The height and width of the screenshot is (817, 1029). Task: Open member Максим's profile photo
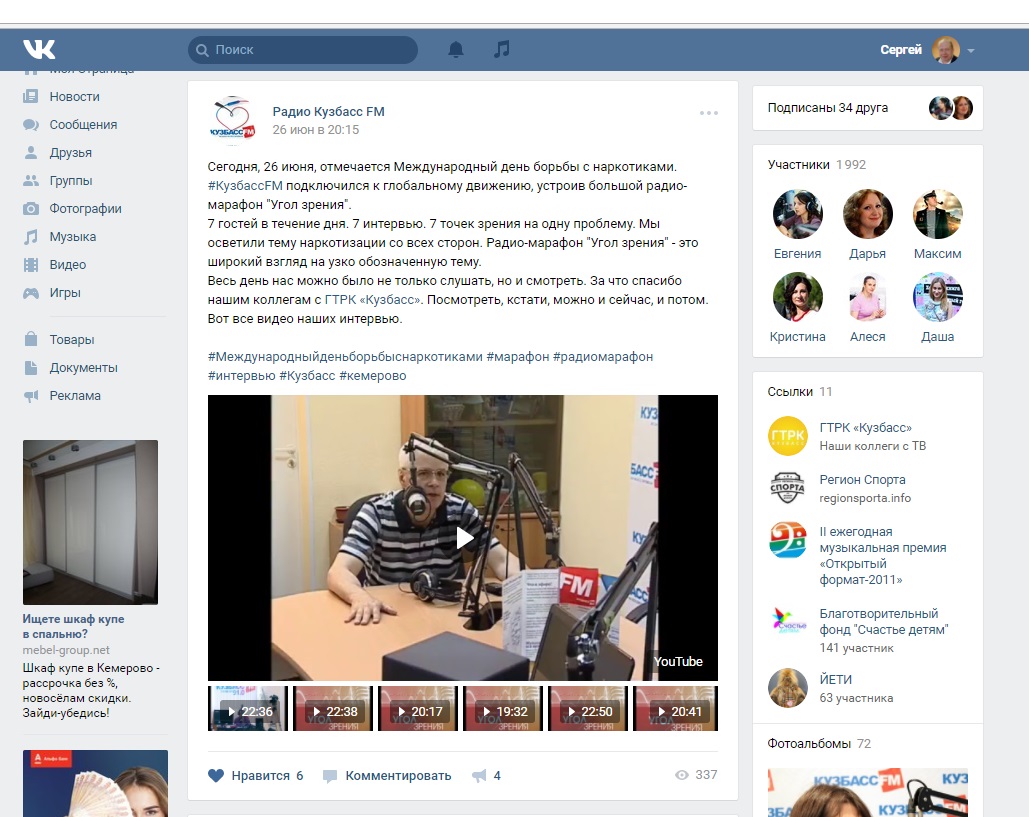(937, 214)
